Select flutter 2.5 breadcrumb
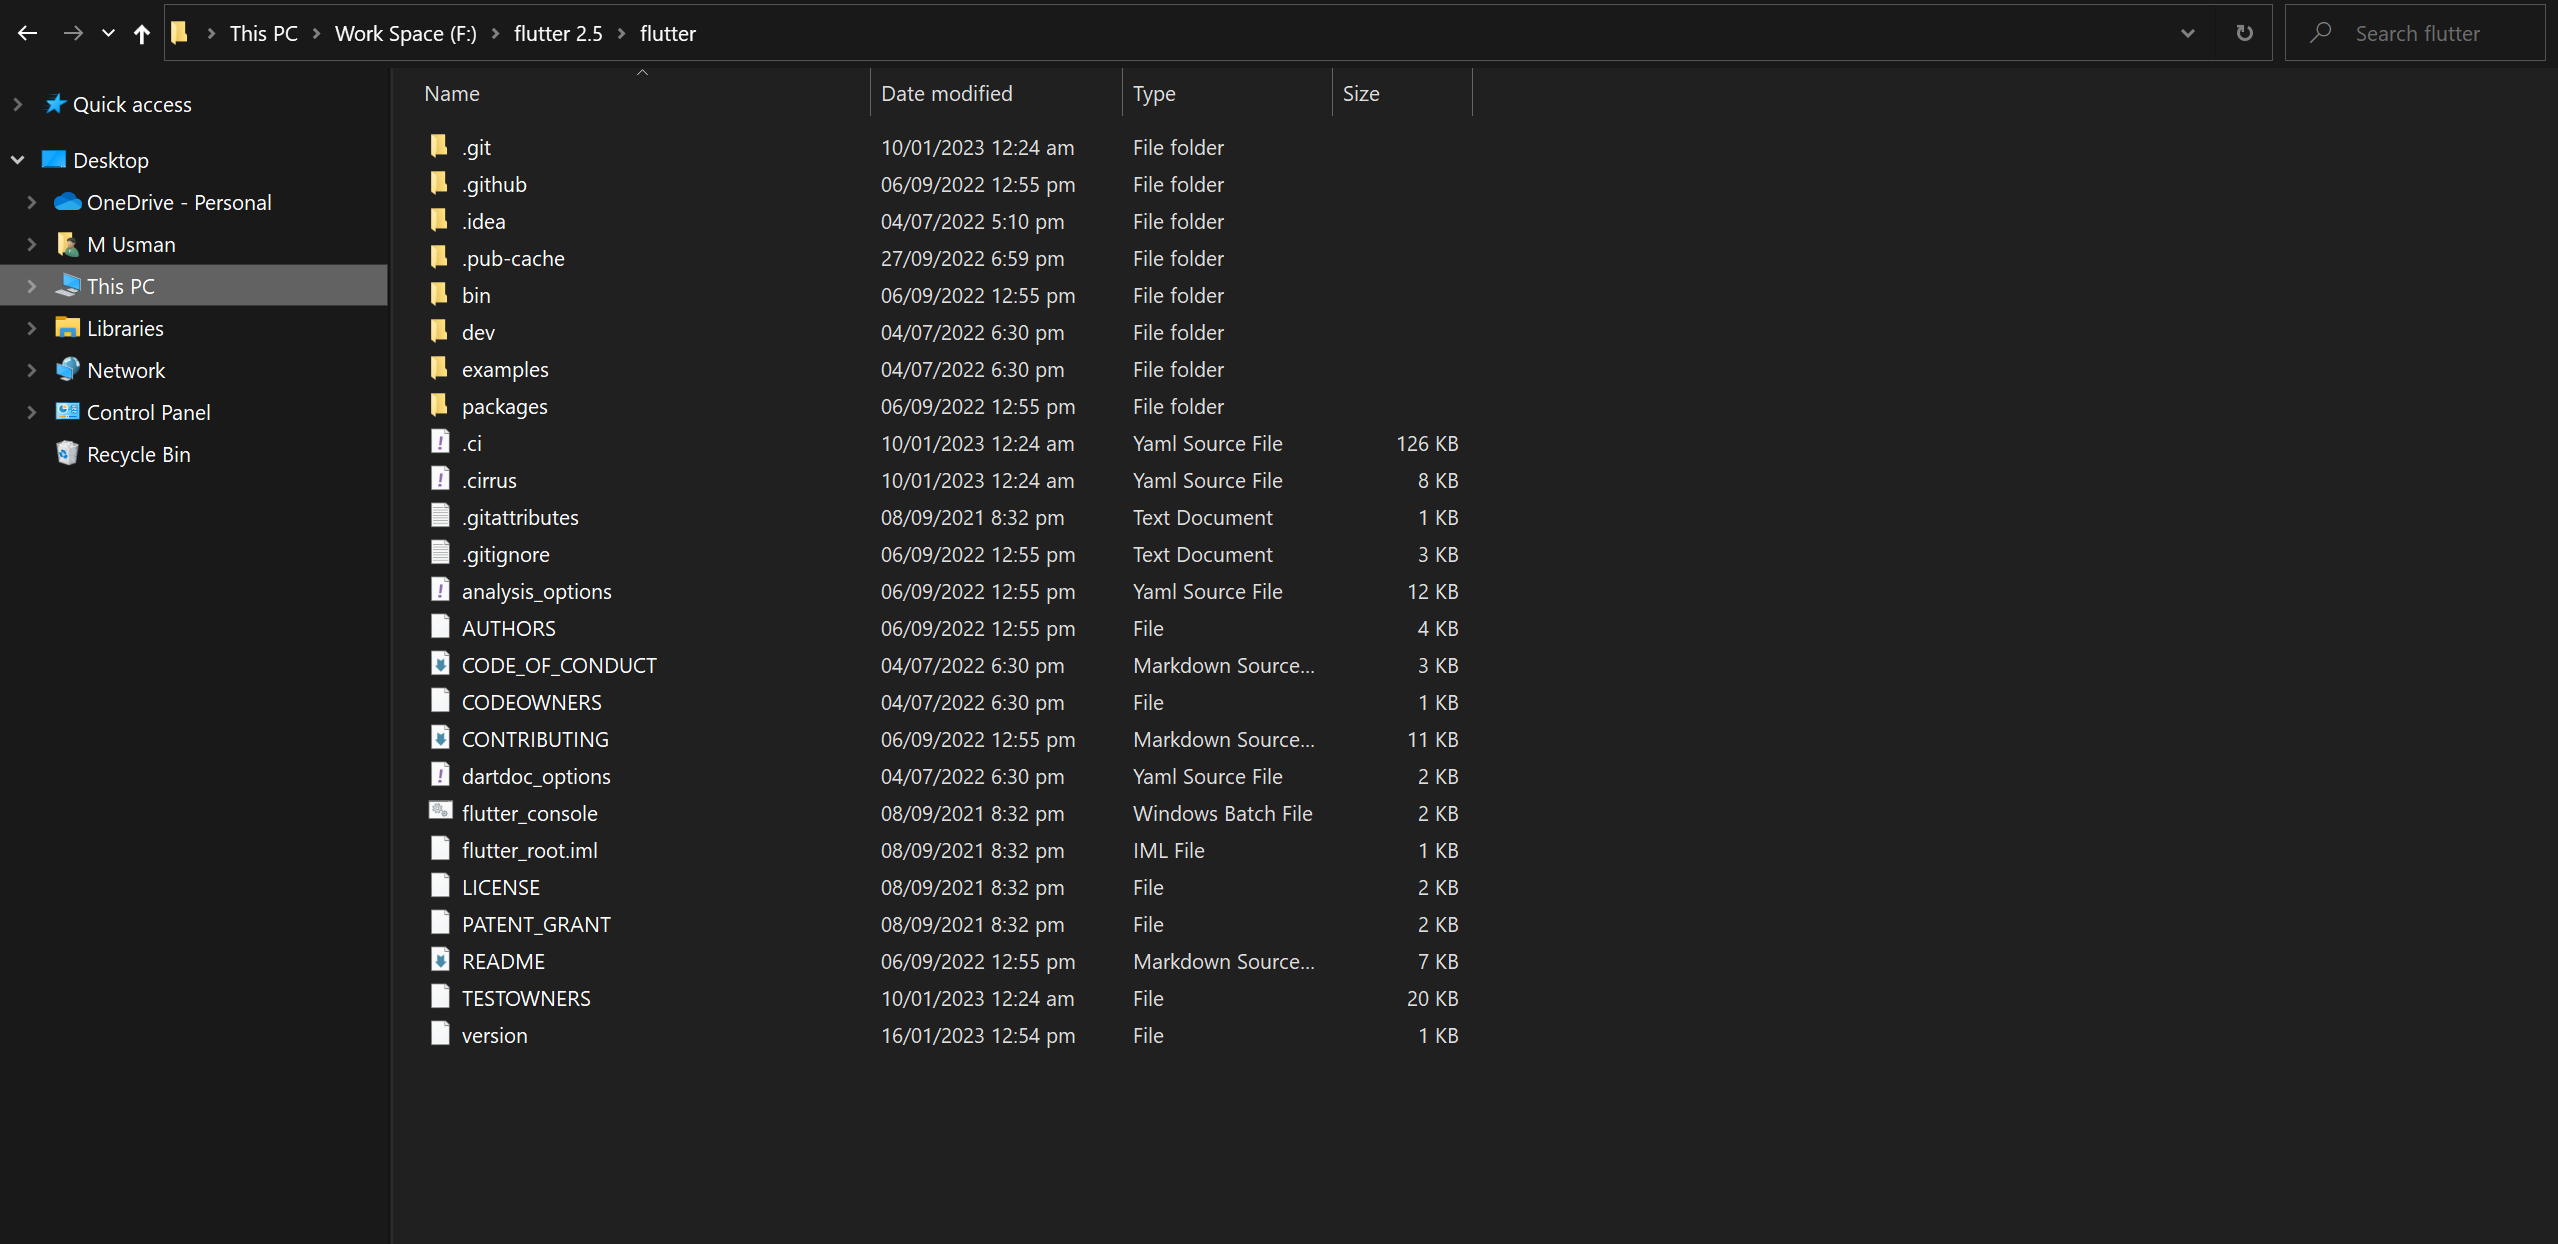This screenshot has height=1244, width=2558. [558, 33]
